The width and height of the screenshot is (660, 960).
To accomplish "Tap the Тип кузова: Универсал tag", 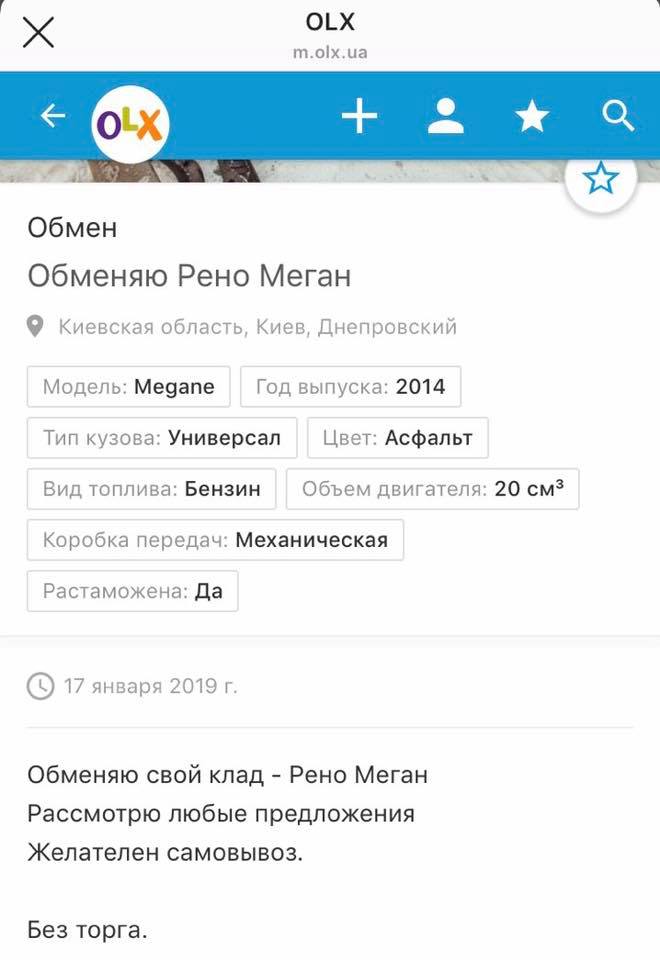I will [165, 437].
